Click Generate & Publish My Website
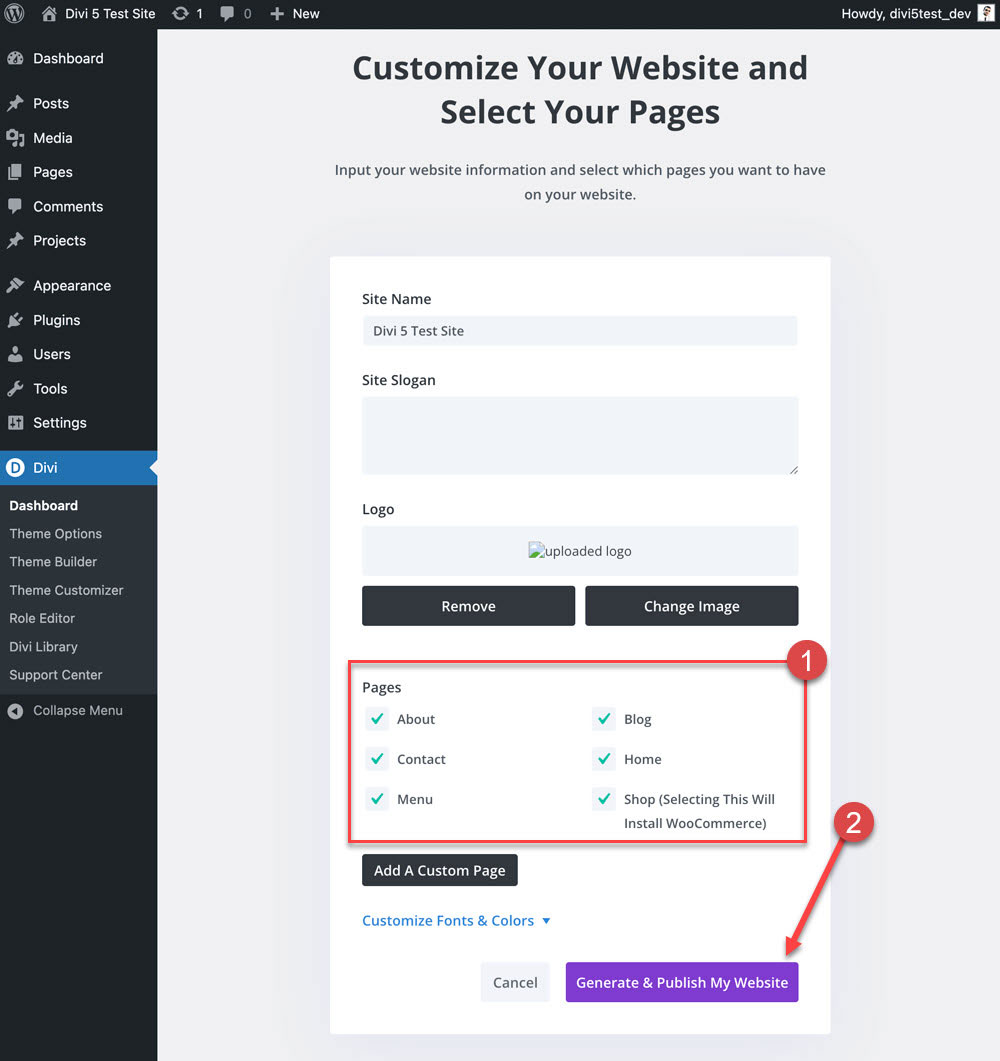1000x1061 pixels. click(682, 983)
